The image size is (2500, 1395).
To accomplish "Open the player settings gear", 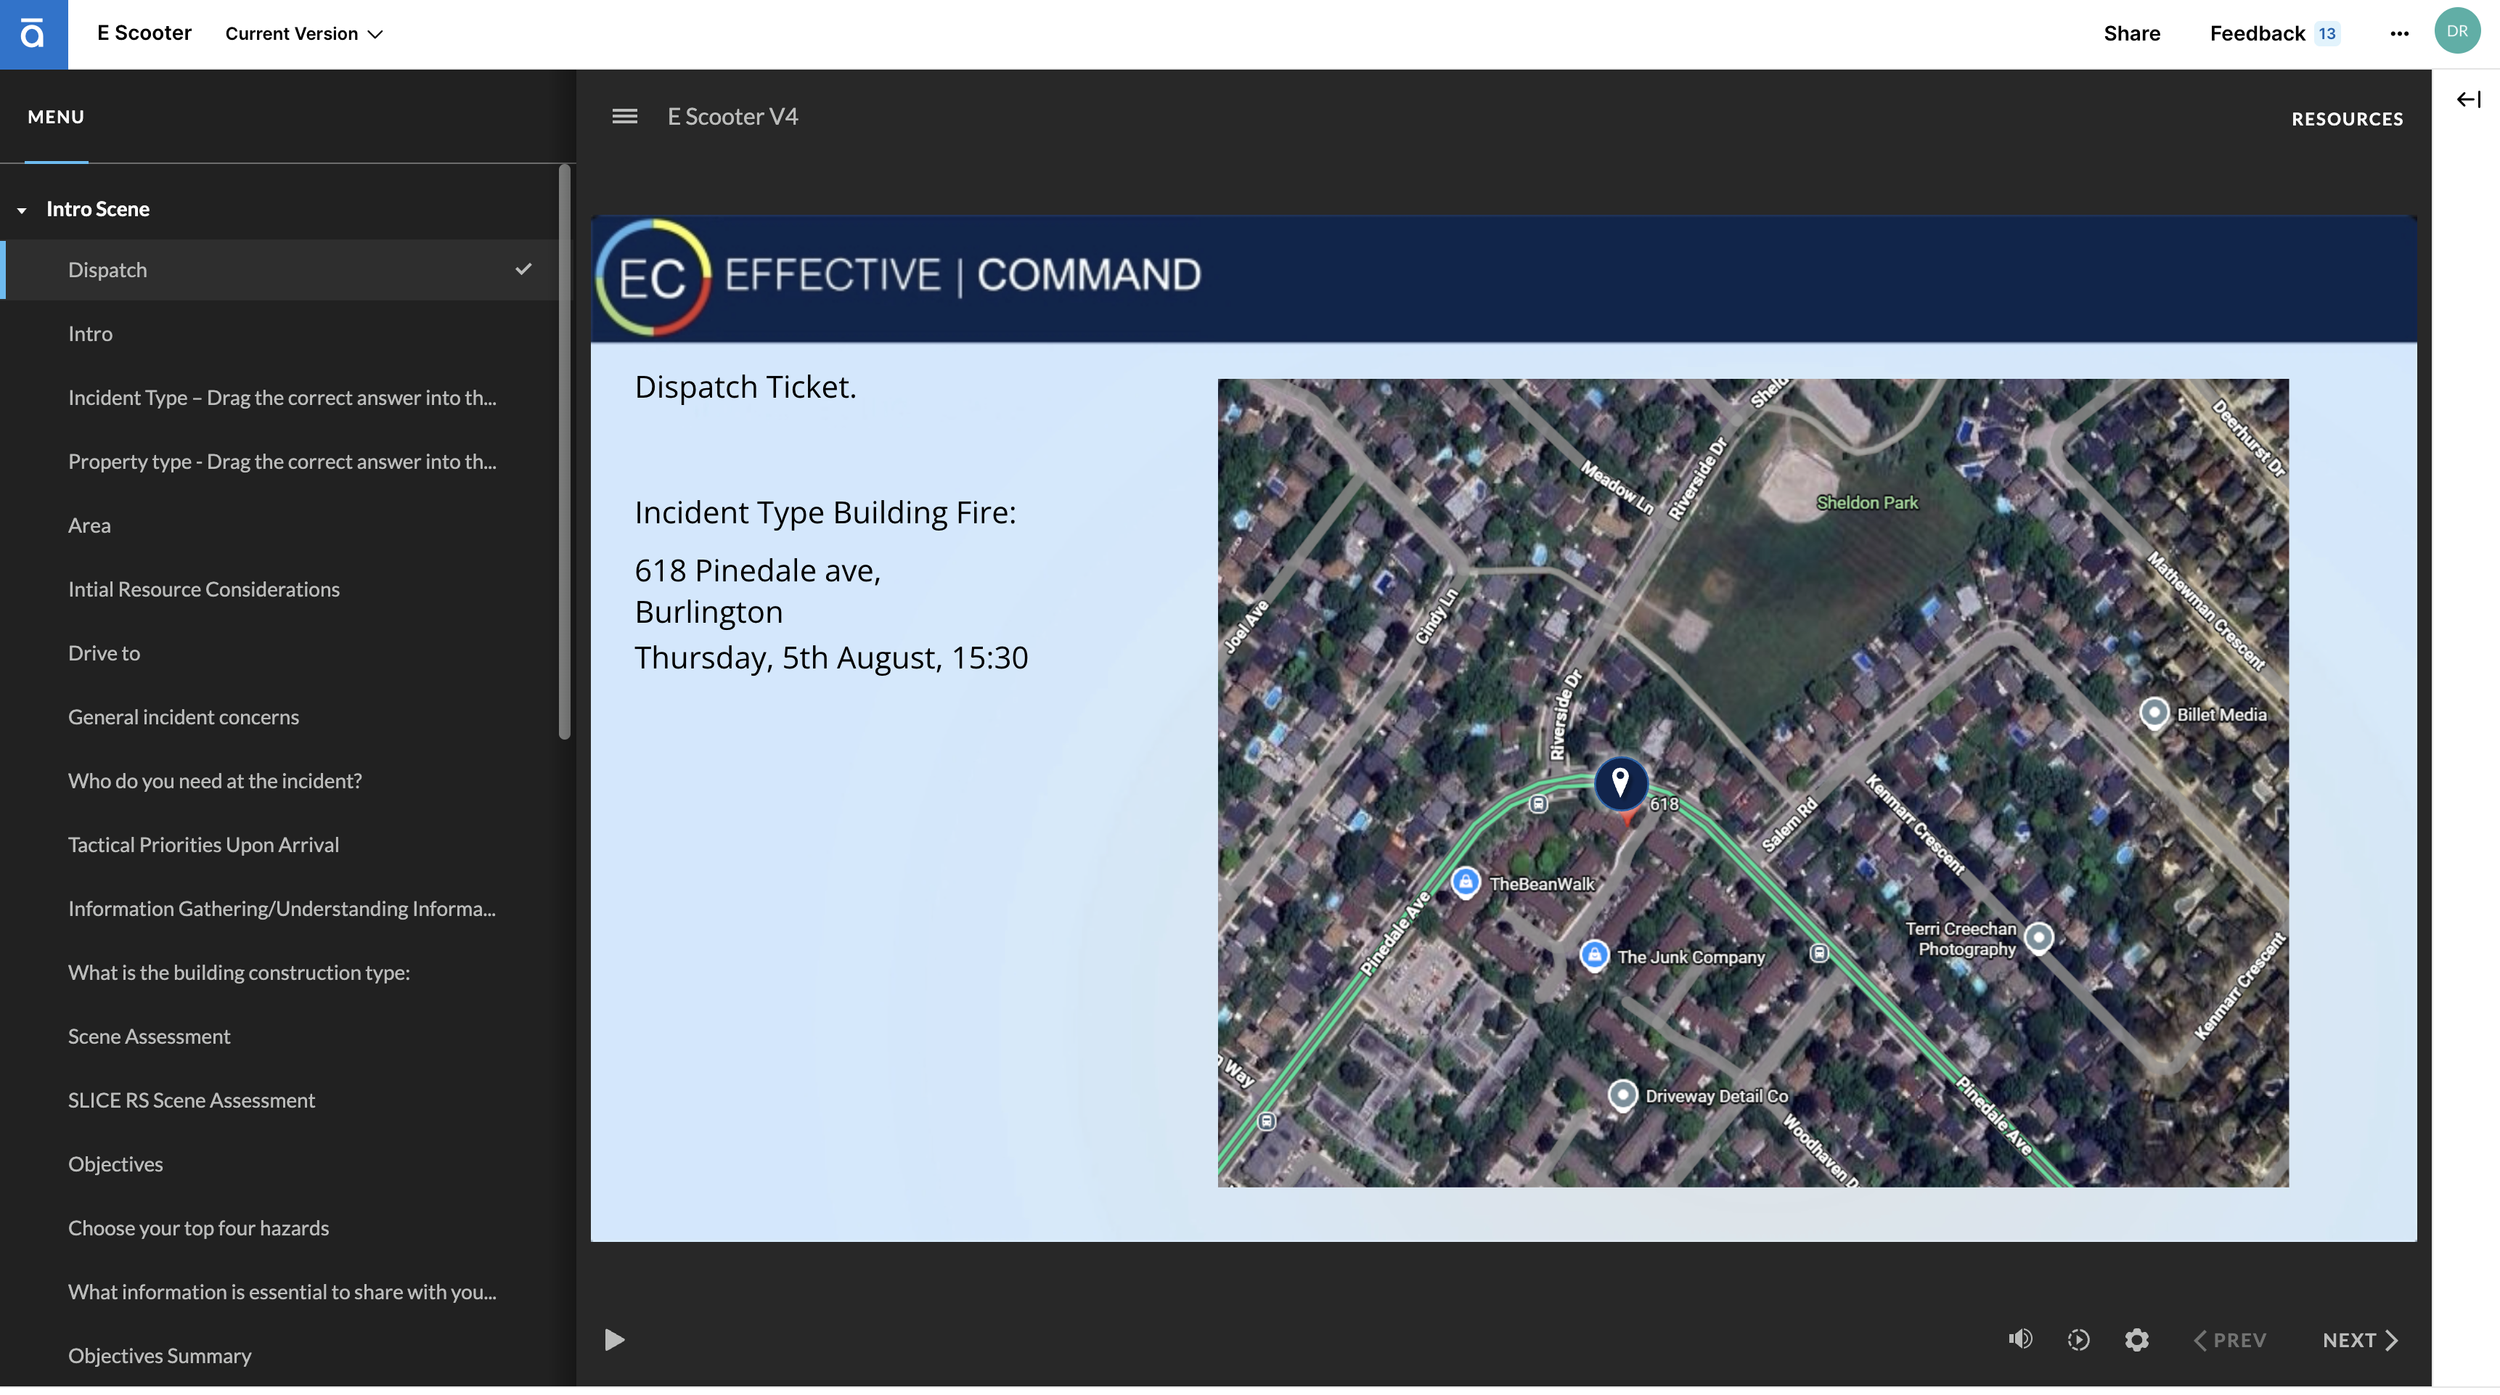I will coord(2136,1340).
